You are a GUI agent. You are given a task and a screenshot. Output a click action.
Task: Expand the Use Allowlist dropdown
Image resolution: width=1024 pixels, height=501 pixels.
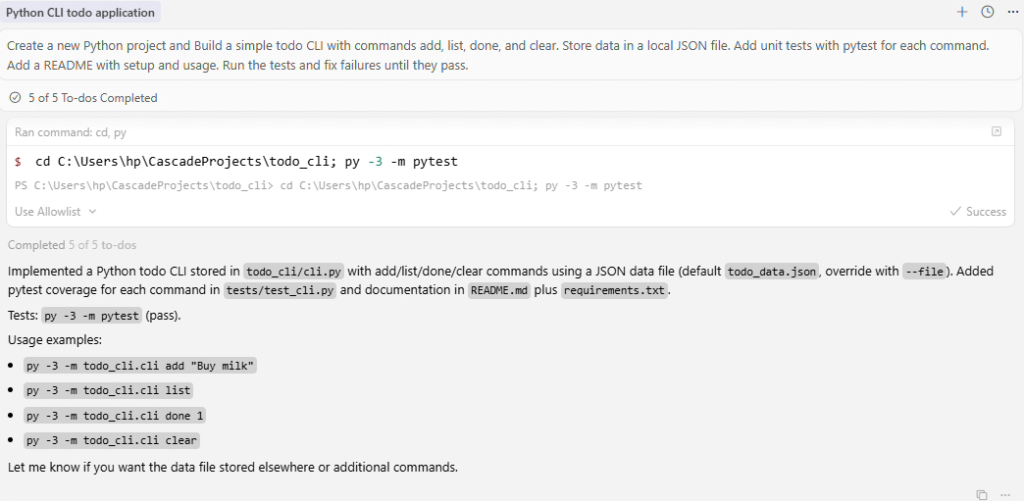tap(56, 212)
